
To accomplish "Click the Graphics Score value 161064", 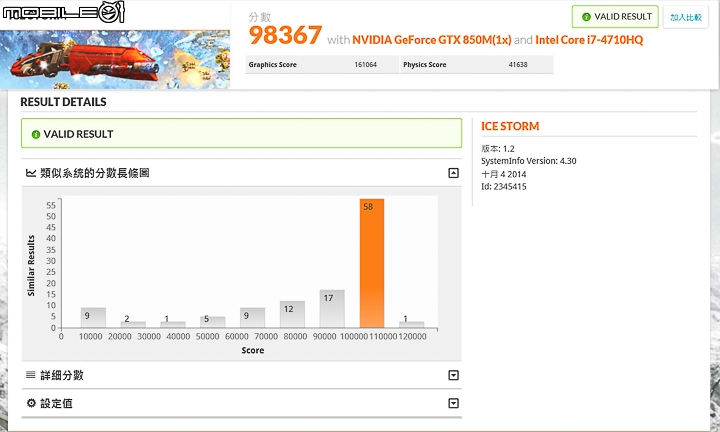I will click(x=366, y=65).
